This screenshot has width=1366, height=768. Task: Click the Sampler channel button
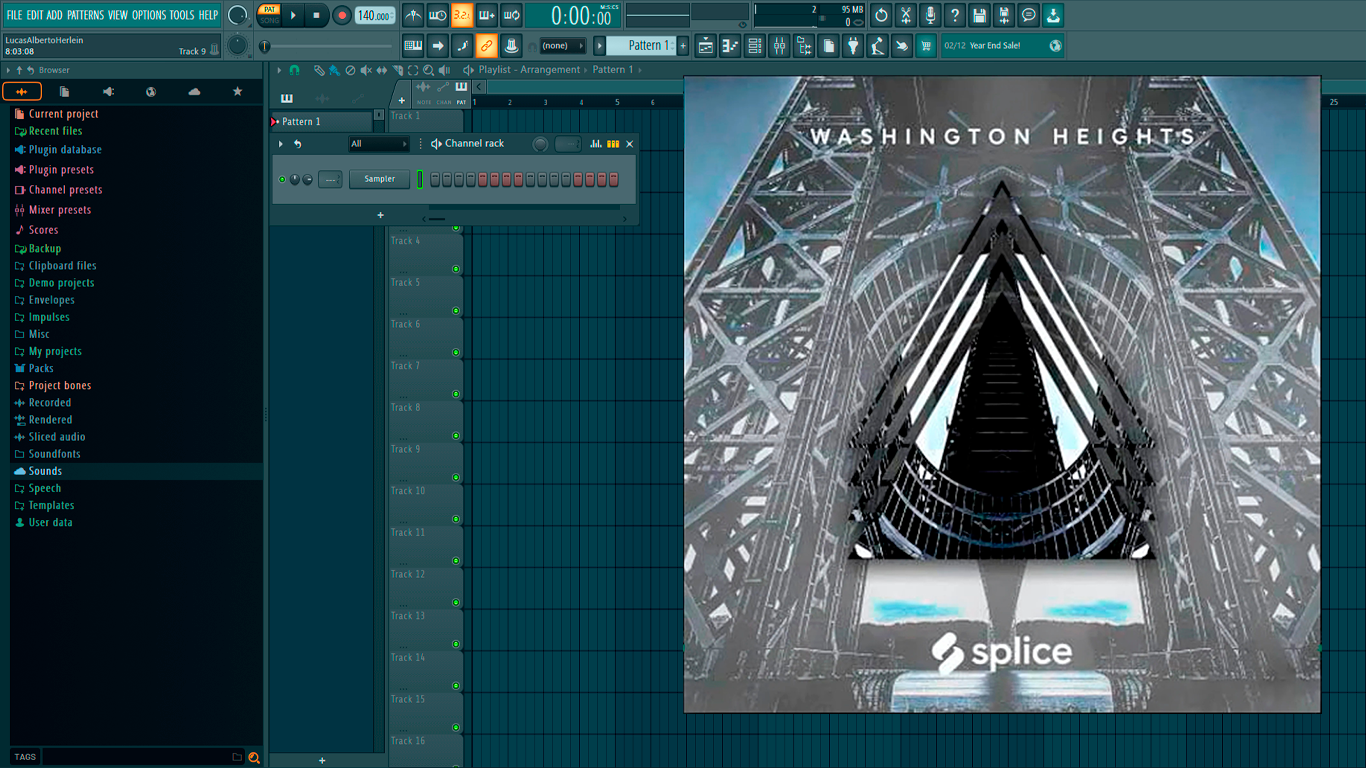(379, 179)
